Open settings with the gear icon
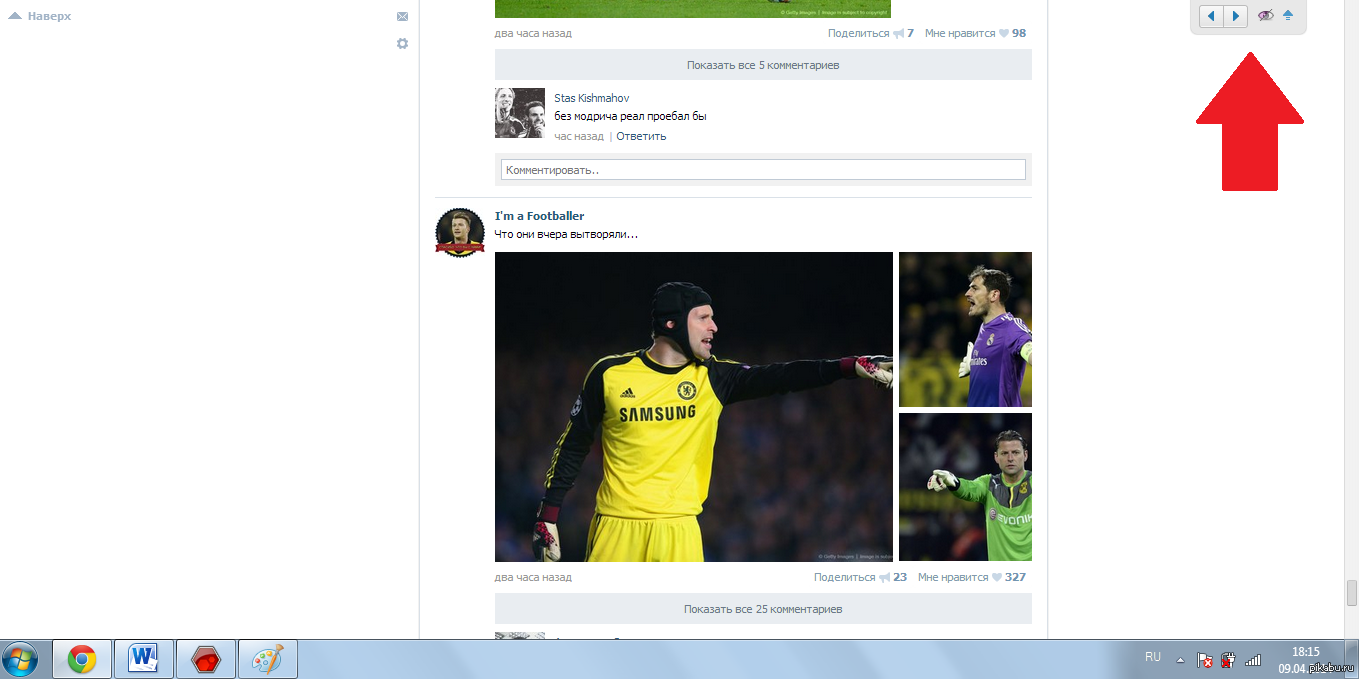This screenshot has height=679, width=1359. [402, 44]
